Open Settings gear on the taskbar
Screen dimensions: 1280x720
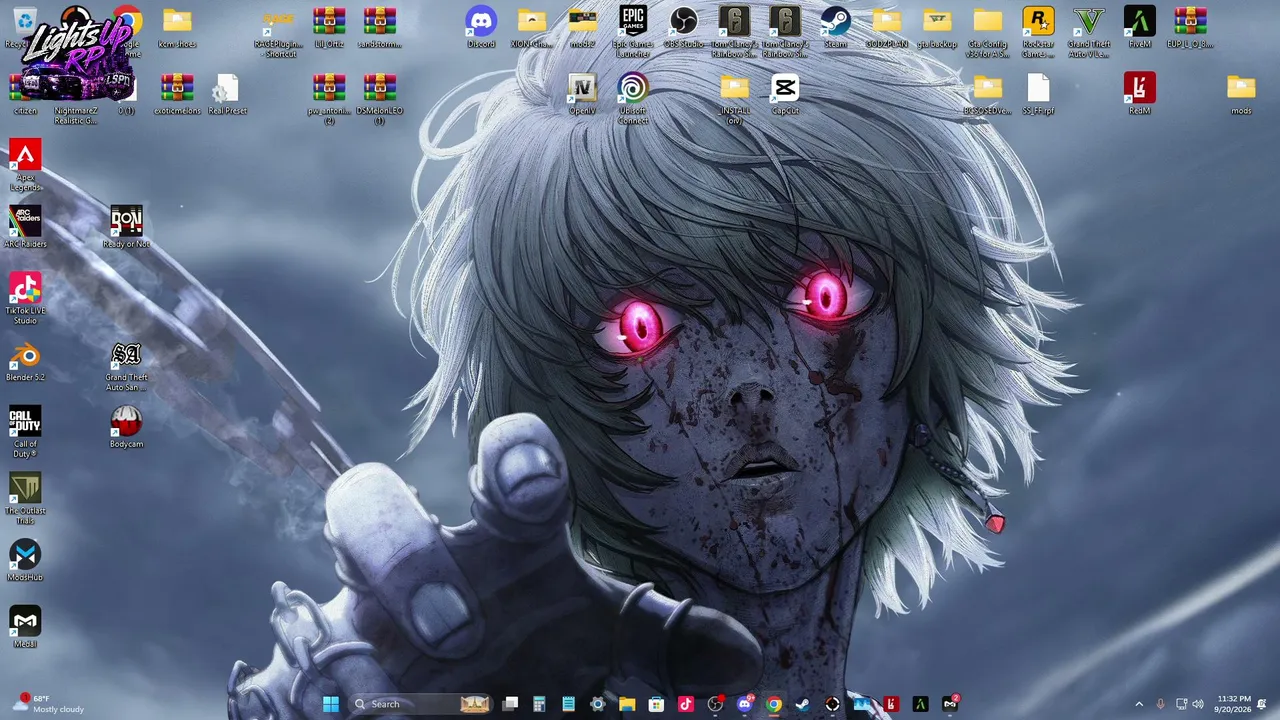click(x=598, y=704)
